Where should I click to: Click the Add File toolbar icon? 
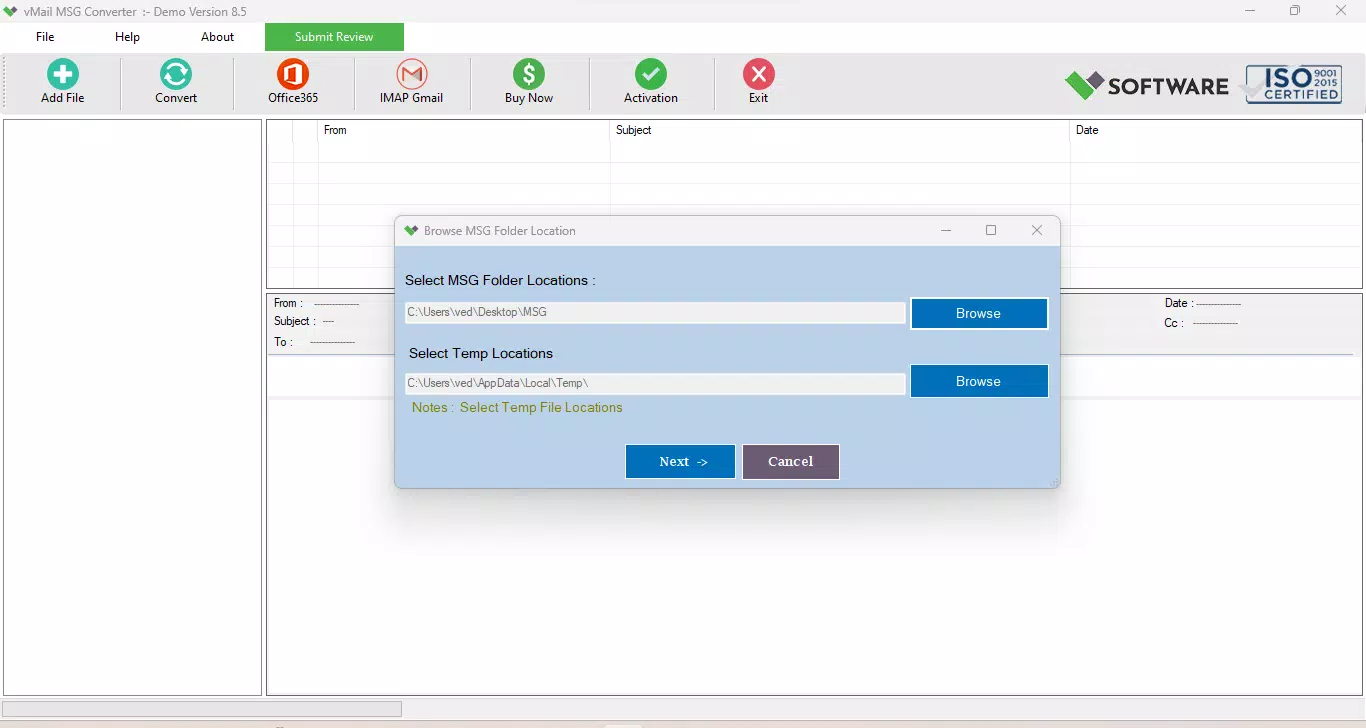(x=63, y=82)
